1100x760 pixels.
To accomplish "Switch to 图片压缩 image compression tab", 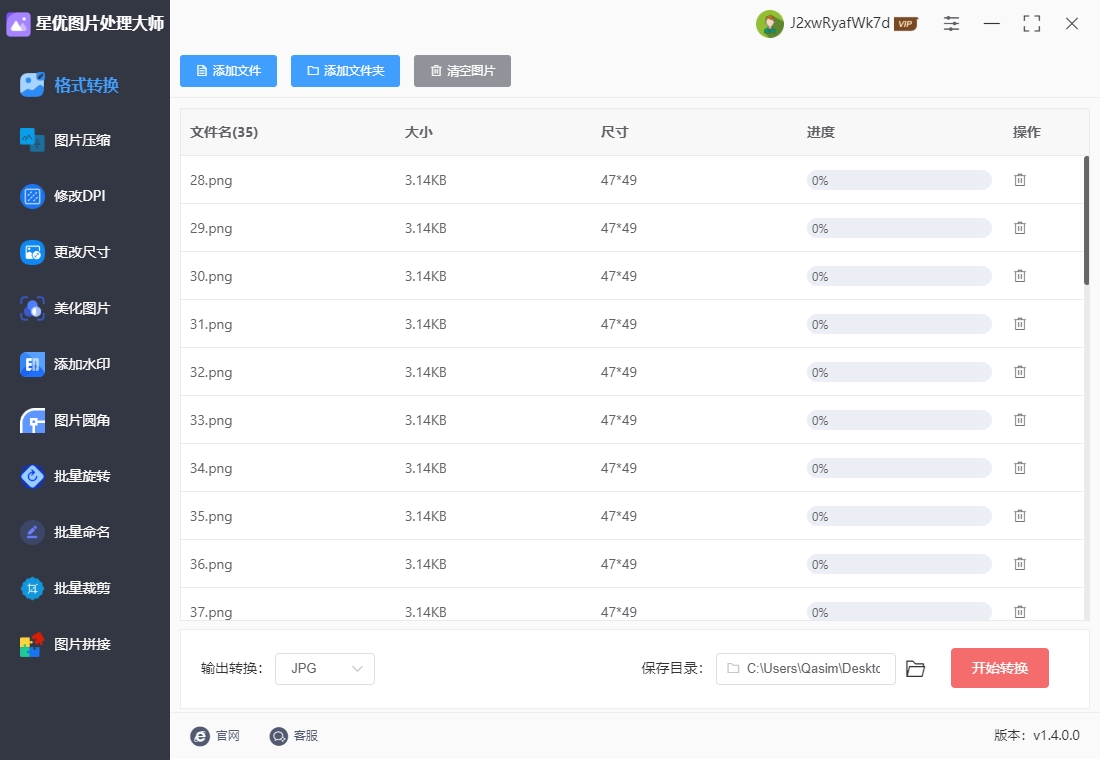I will 82,140.
